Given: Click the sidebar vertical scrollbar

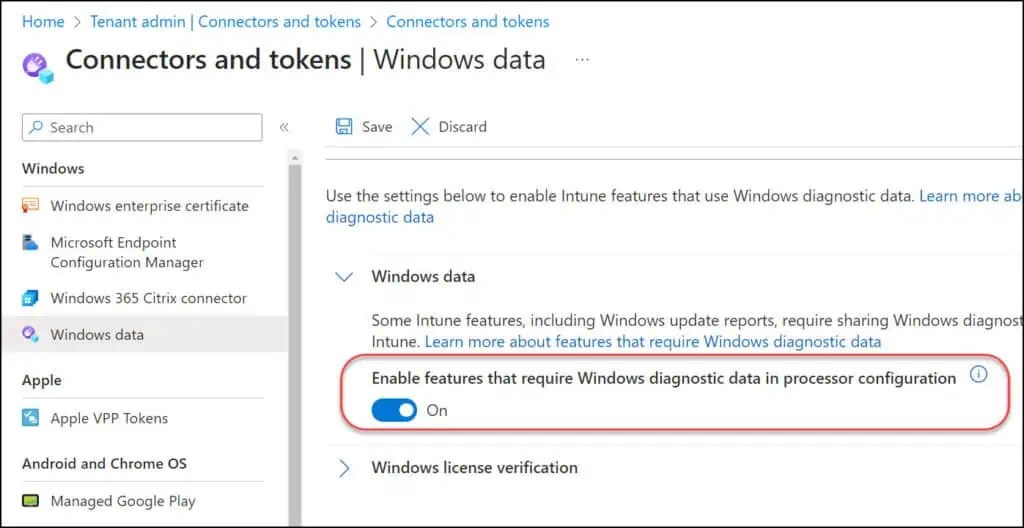Looking at the screenshot, I should tap(295, 343).
